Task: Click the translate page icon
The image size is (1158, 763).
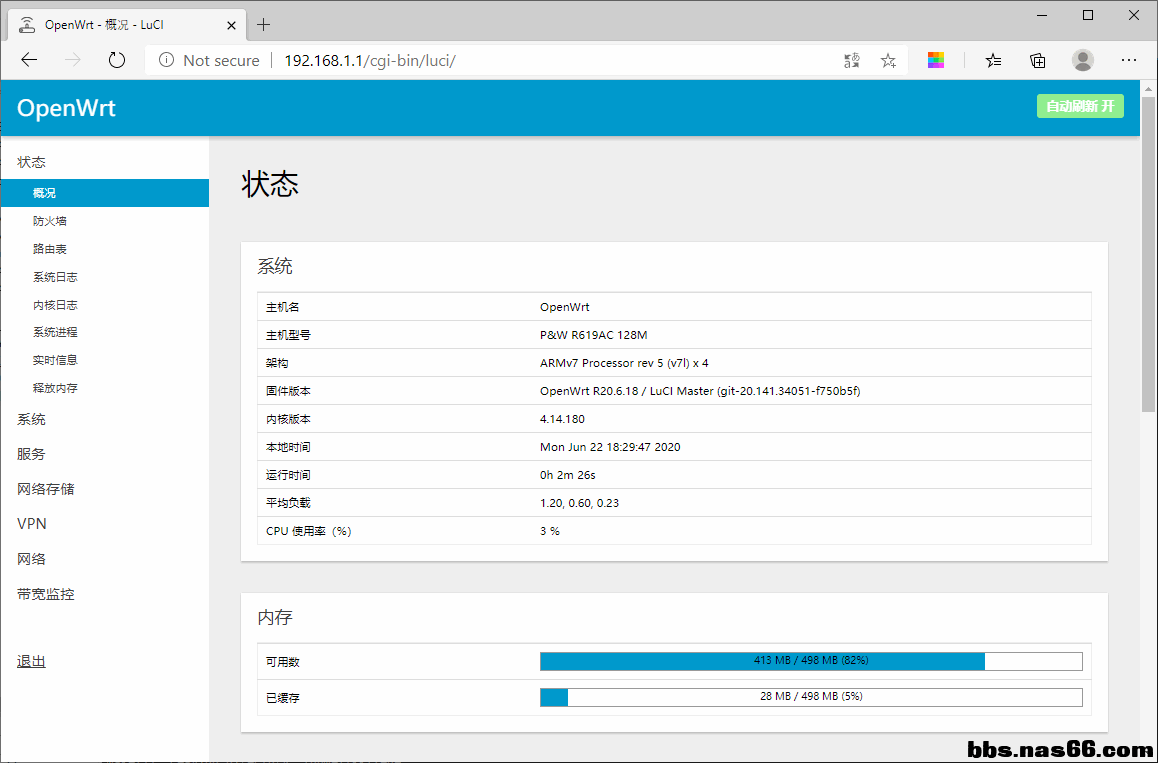Action: [x=851, y=60]
